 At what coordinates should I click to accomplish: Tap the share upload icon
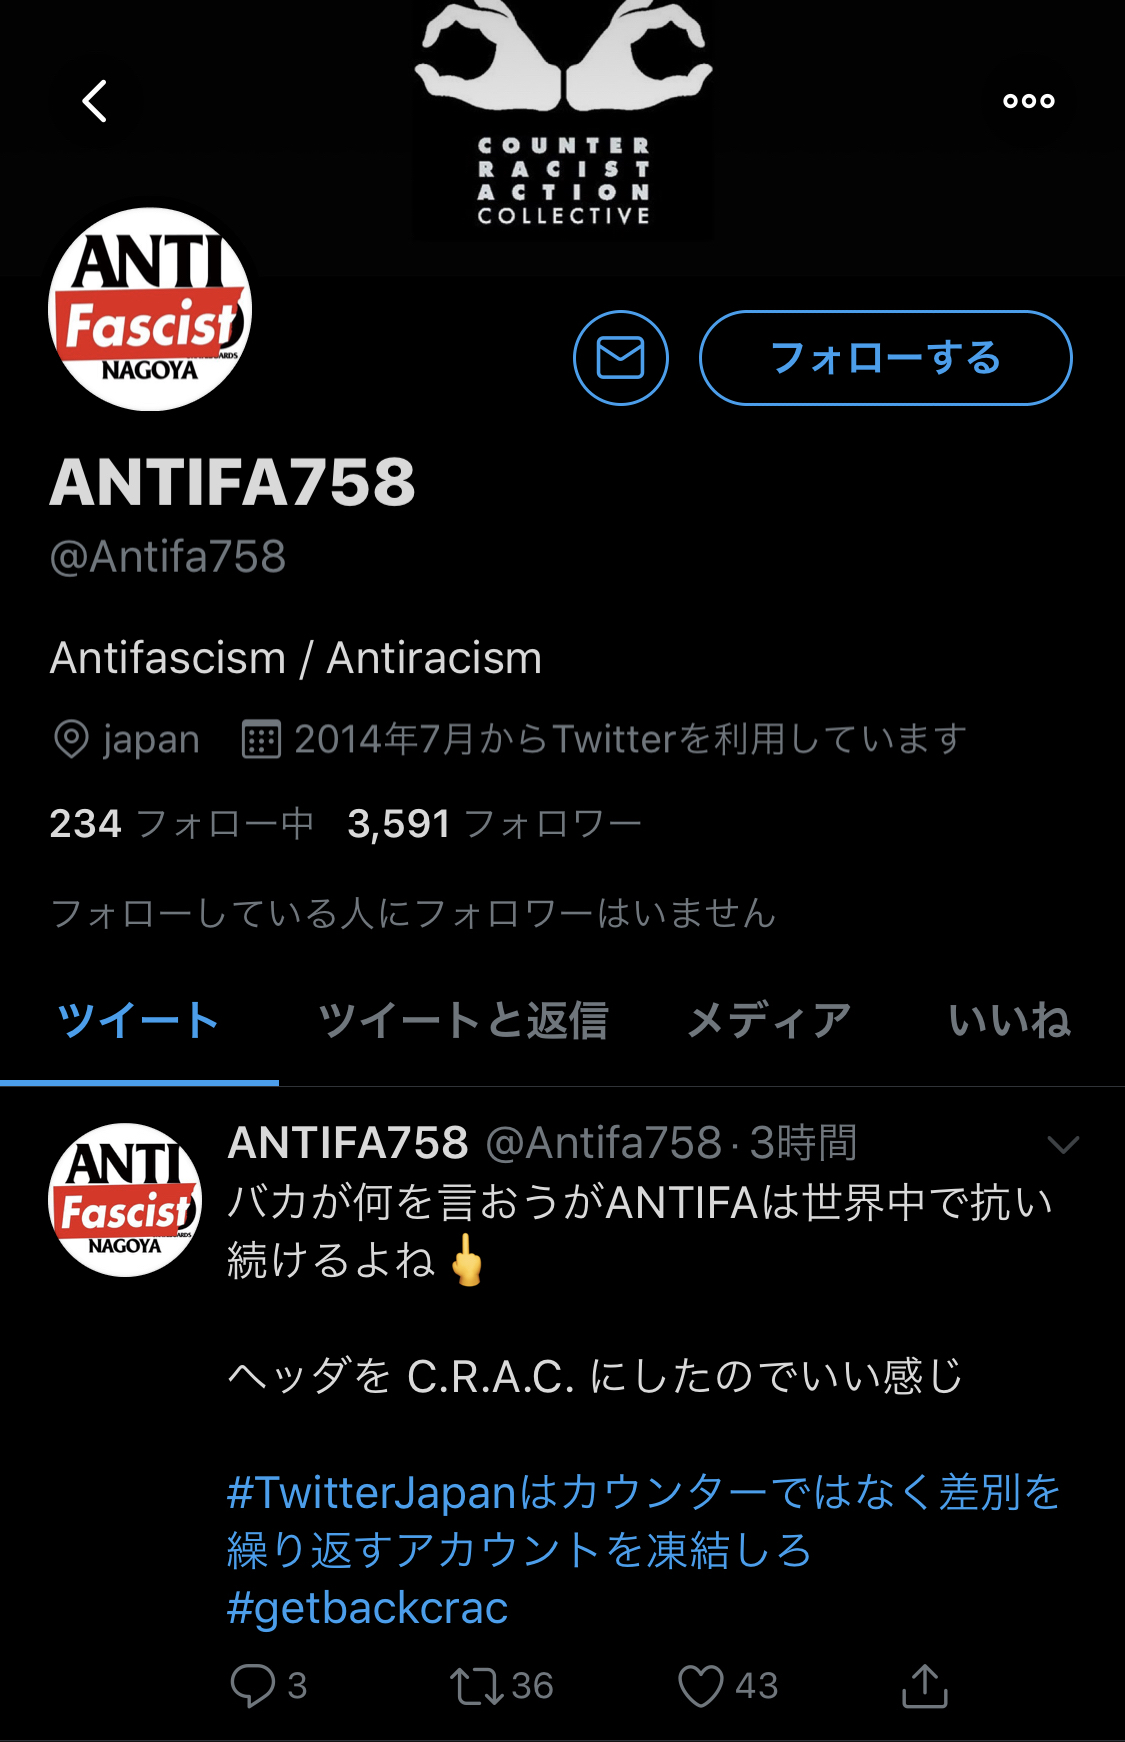pos(925,1686)
